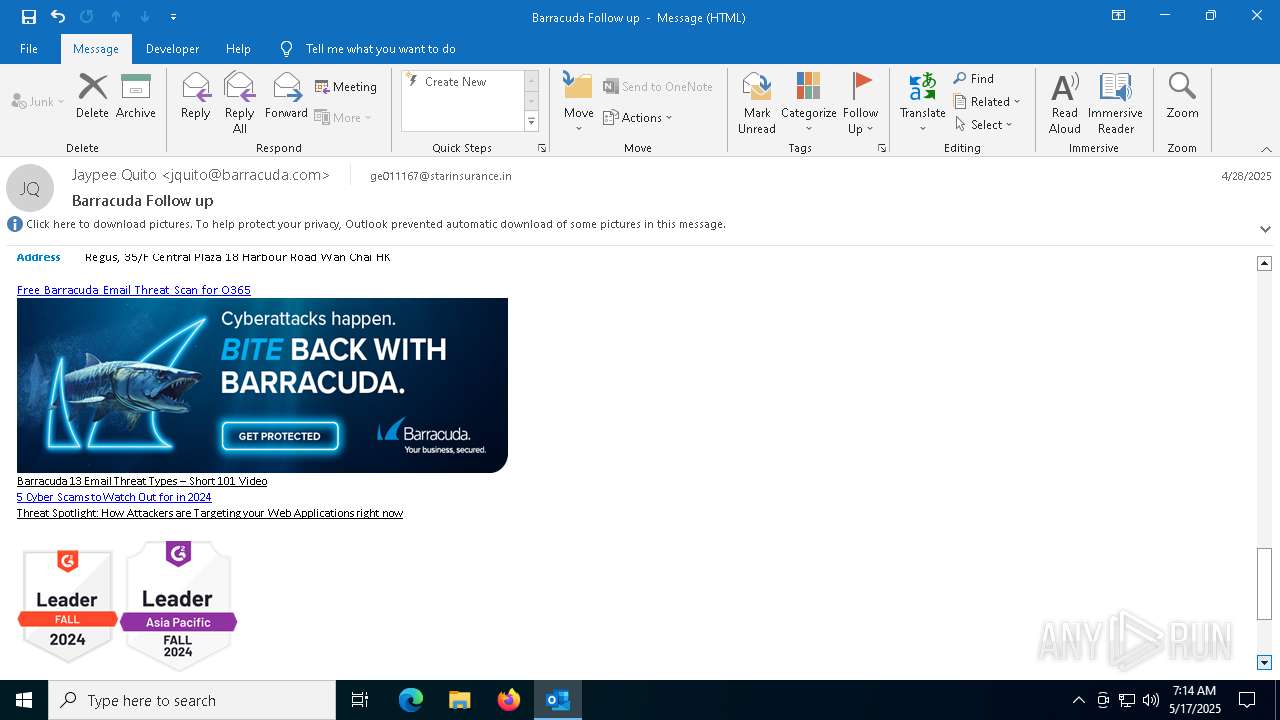The height and width of the screenshot is (720, 1280).
Task: Collapse the ribbon with the chevron
Action: tap(1266, 149)
